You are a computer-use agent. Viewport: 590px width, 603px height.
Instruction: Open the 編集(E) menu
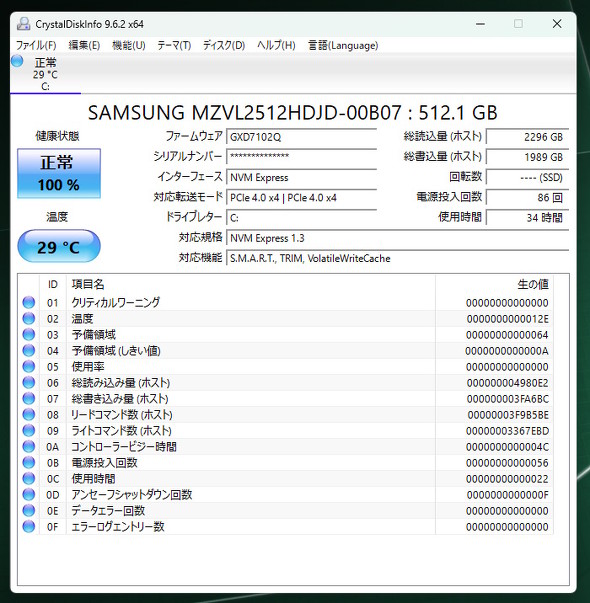[x=84, y=45]
